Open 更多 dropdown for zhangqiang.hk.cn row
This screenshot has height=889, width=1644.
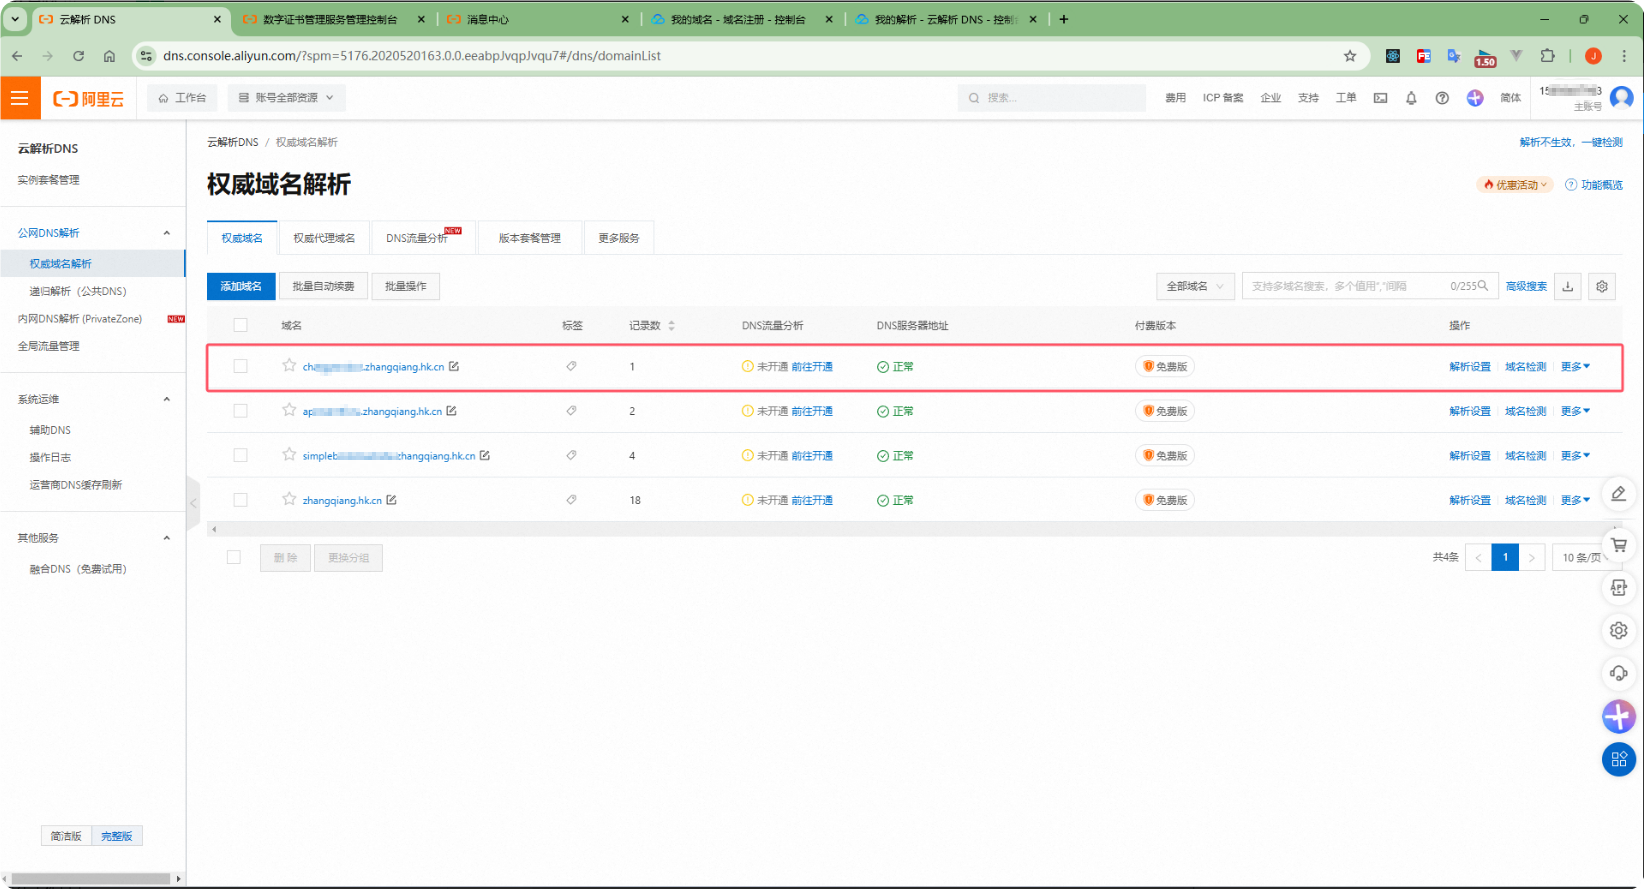point(1575,500)
